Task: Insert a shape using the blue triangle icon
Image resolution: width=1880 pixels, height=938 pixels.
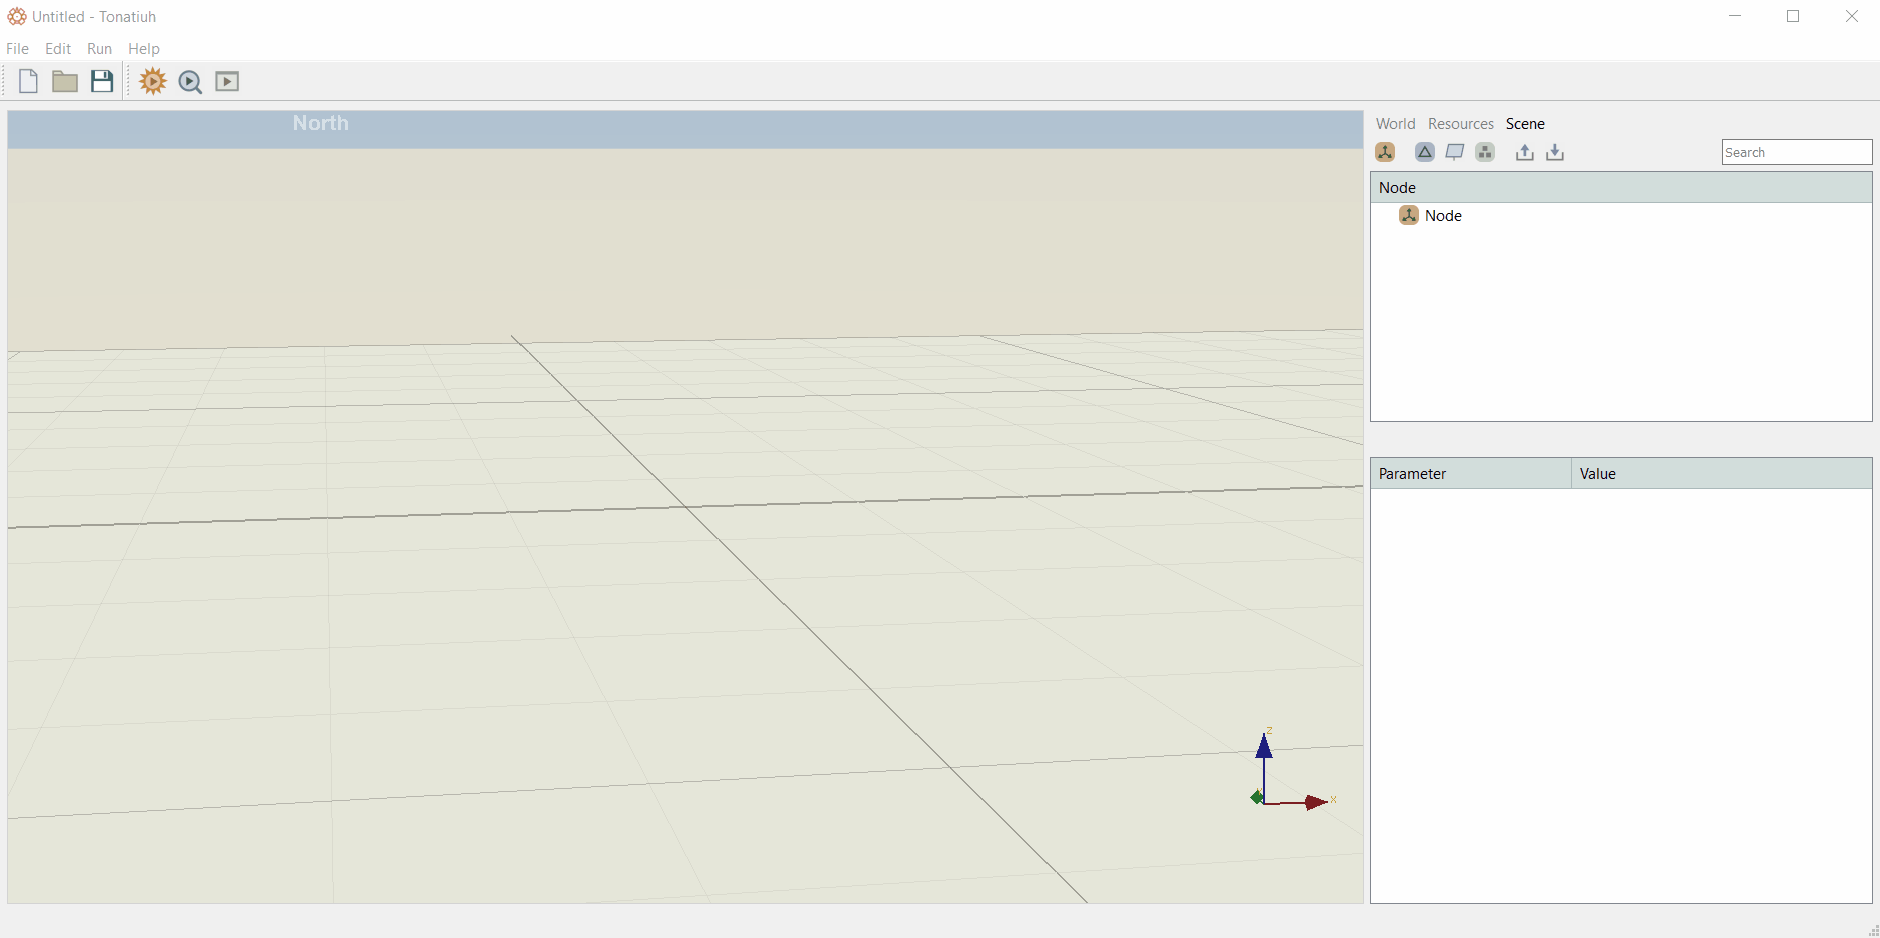Action: [x=1425, y=152]
